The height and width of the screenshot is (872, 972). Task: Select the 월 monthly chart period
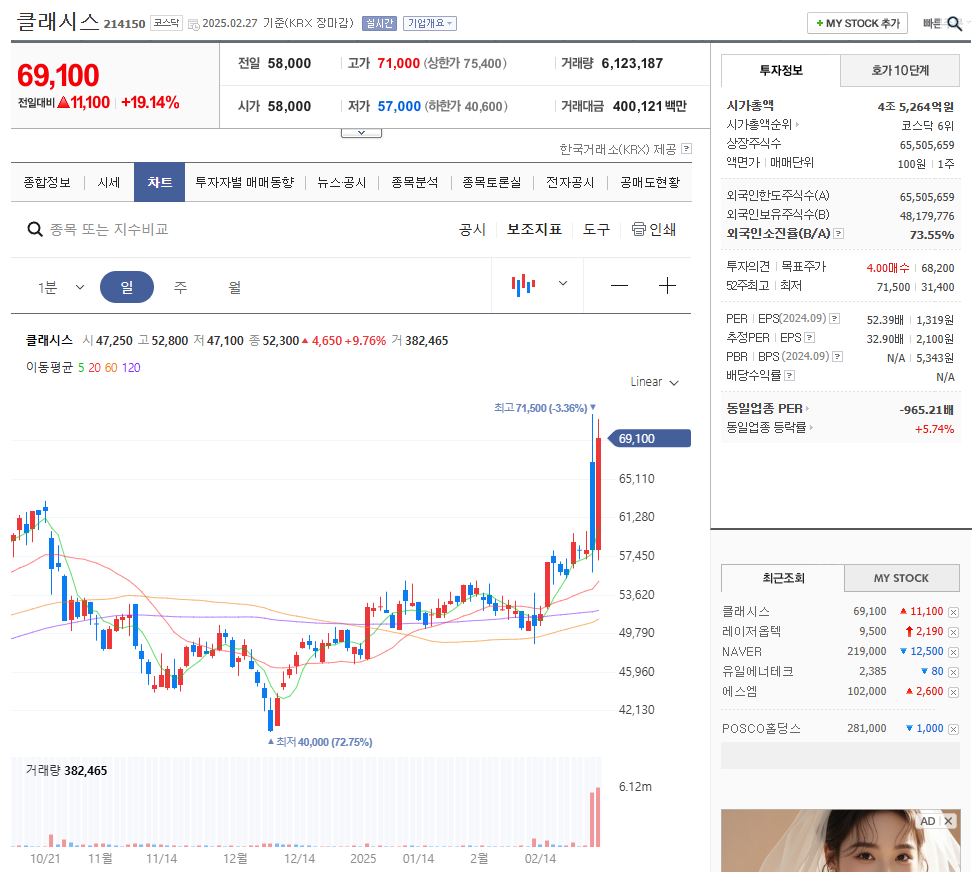click(234, 287)
